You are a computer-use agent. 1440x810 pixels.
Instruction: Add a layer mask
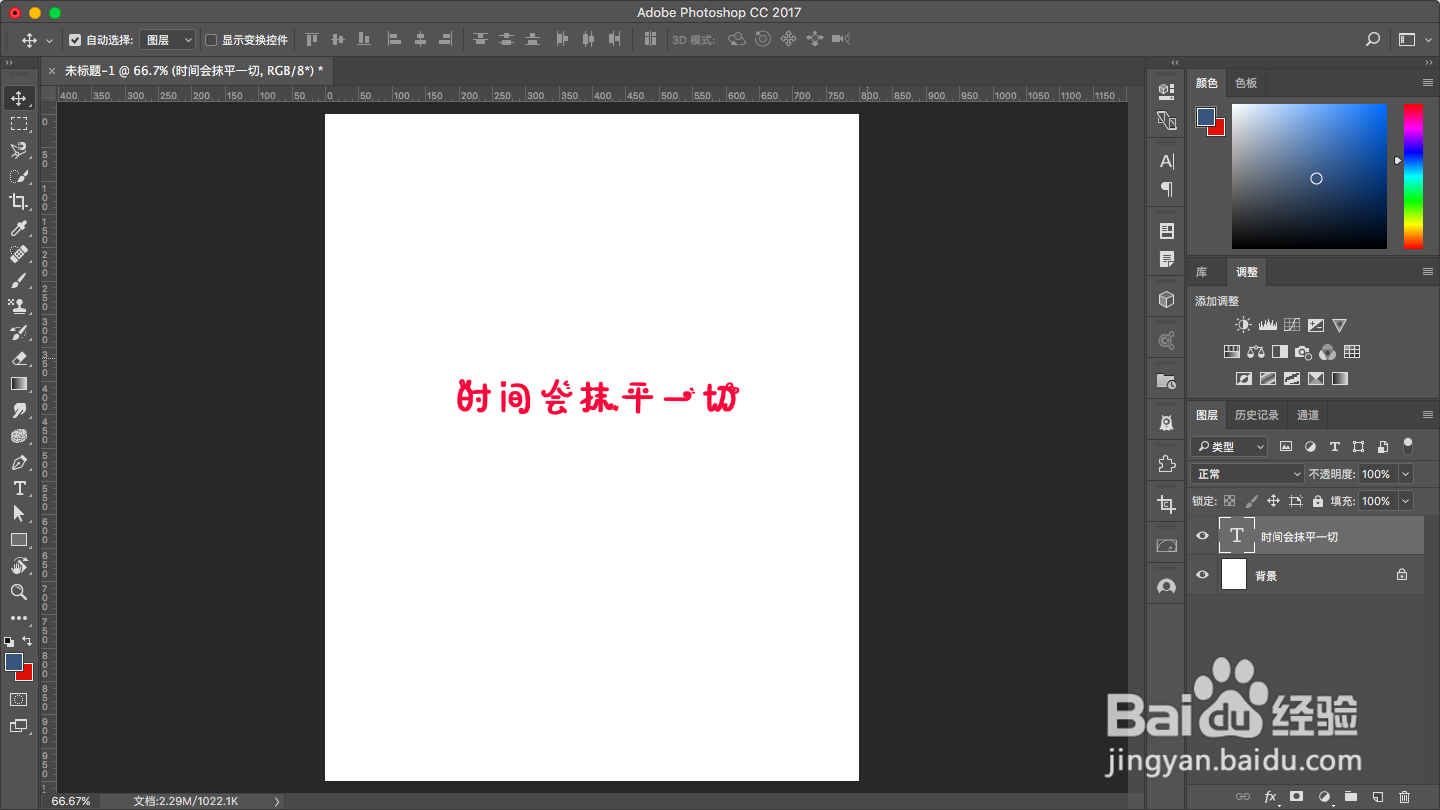coord(1297,797)
